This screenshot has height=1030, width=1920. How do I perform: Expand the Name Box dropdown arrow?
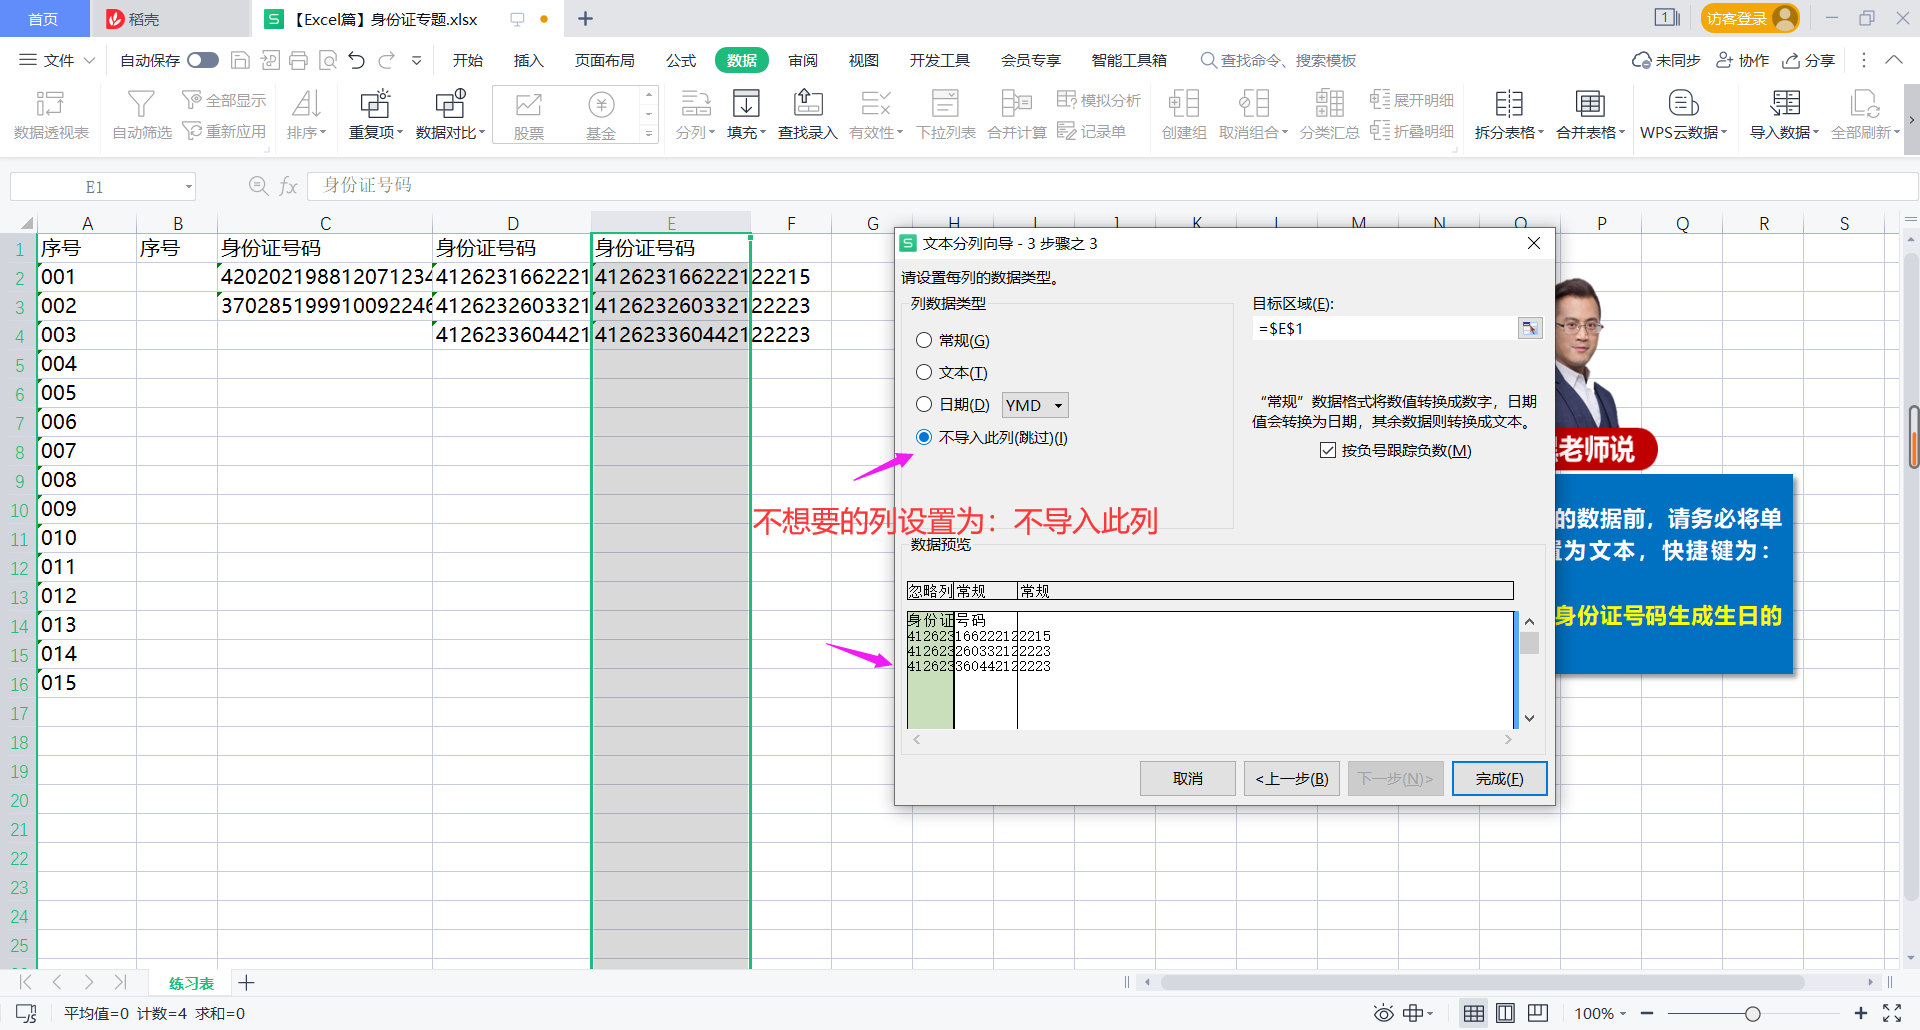click(x=188, y=187)
